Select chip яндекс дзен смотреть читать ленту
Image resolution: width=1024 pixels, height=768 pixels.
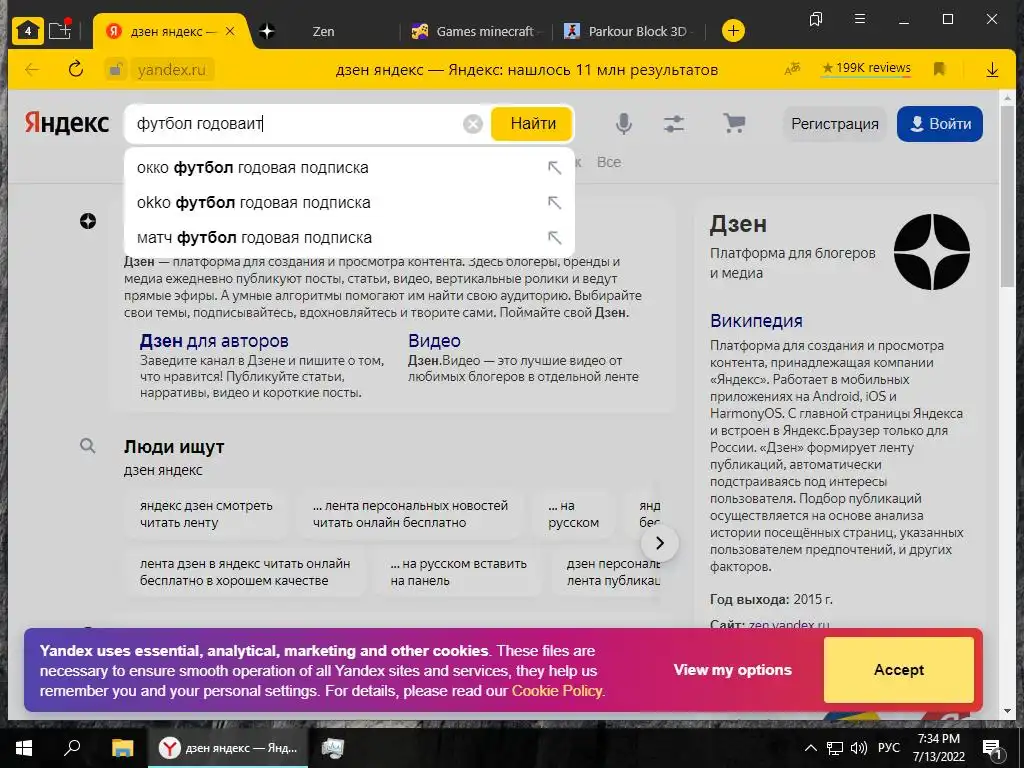206,514
